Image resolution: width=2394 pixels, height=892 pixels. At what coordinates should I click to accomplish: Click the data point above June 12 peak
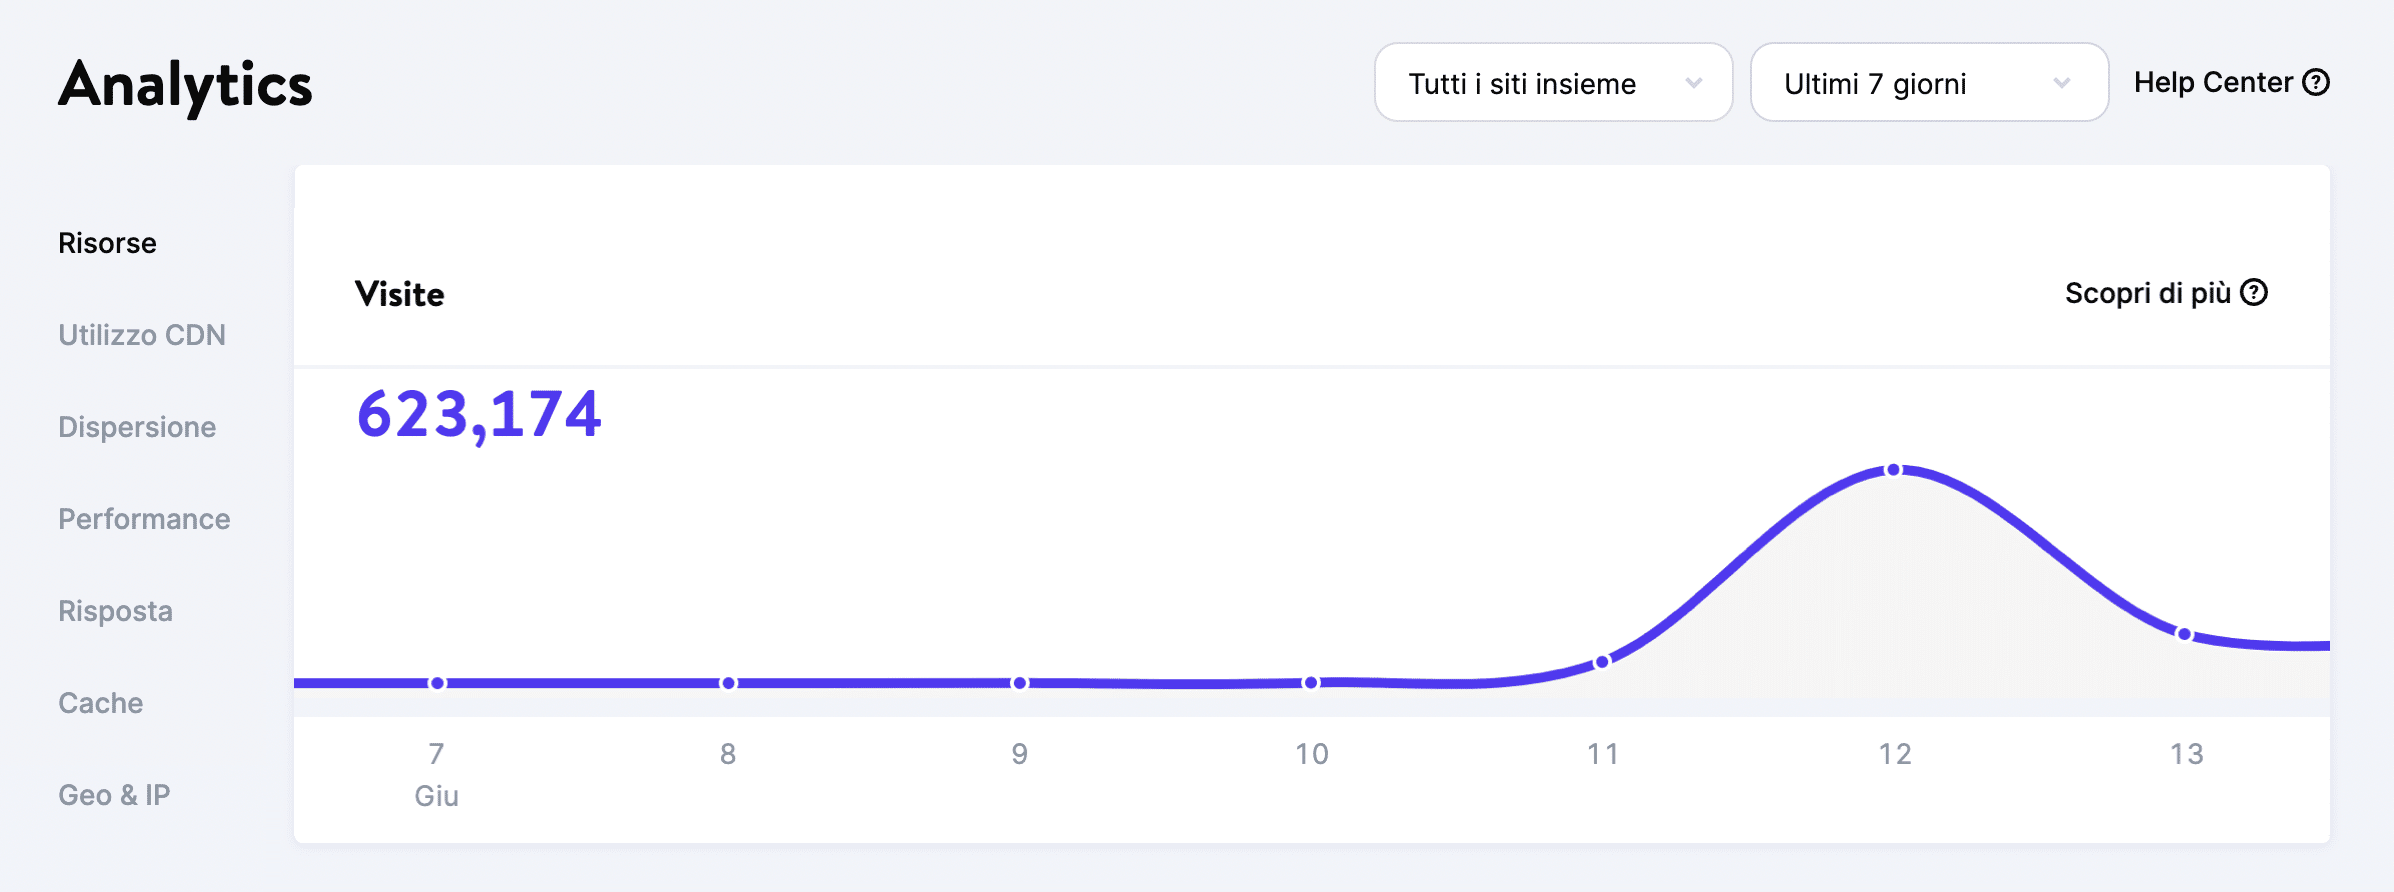1892,469
